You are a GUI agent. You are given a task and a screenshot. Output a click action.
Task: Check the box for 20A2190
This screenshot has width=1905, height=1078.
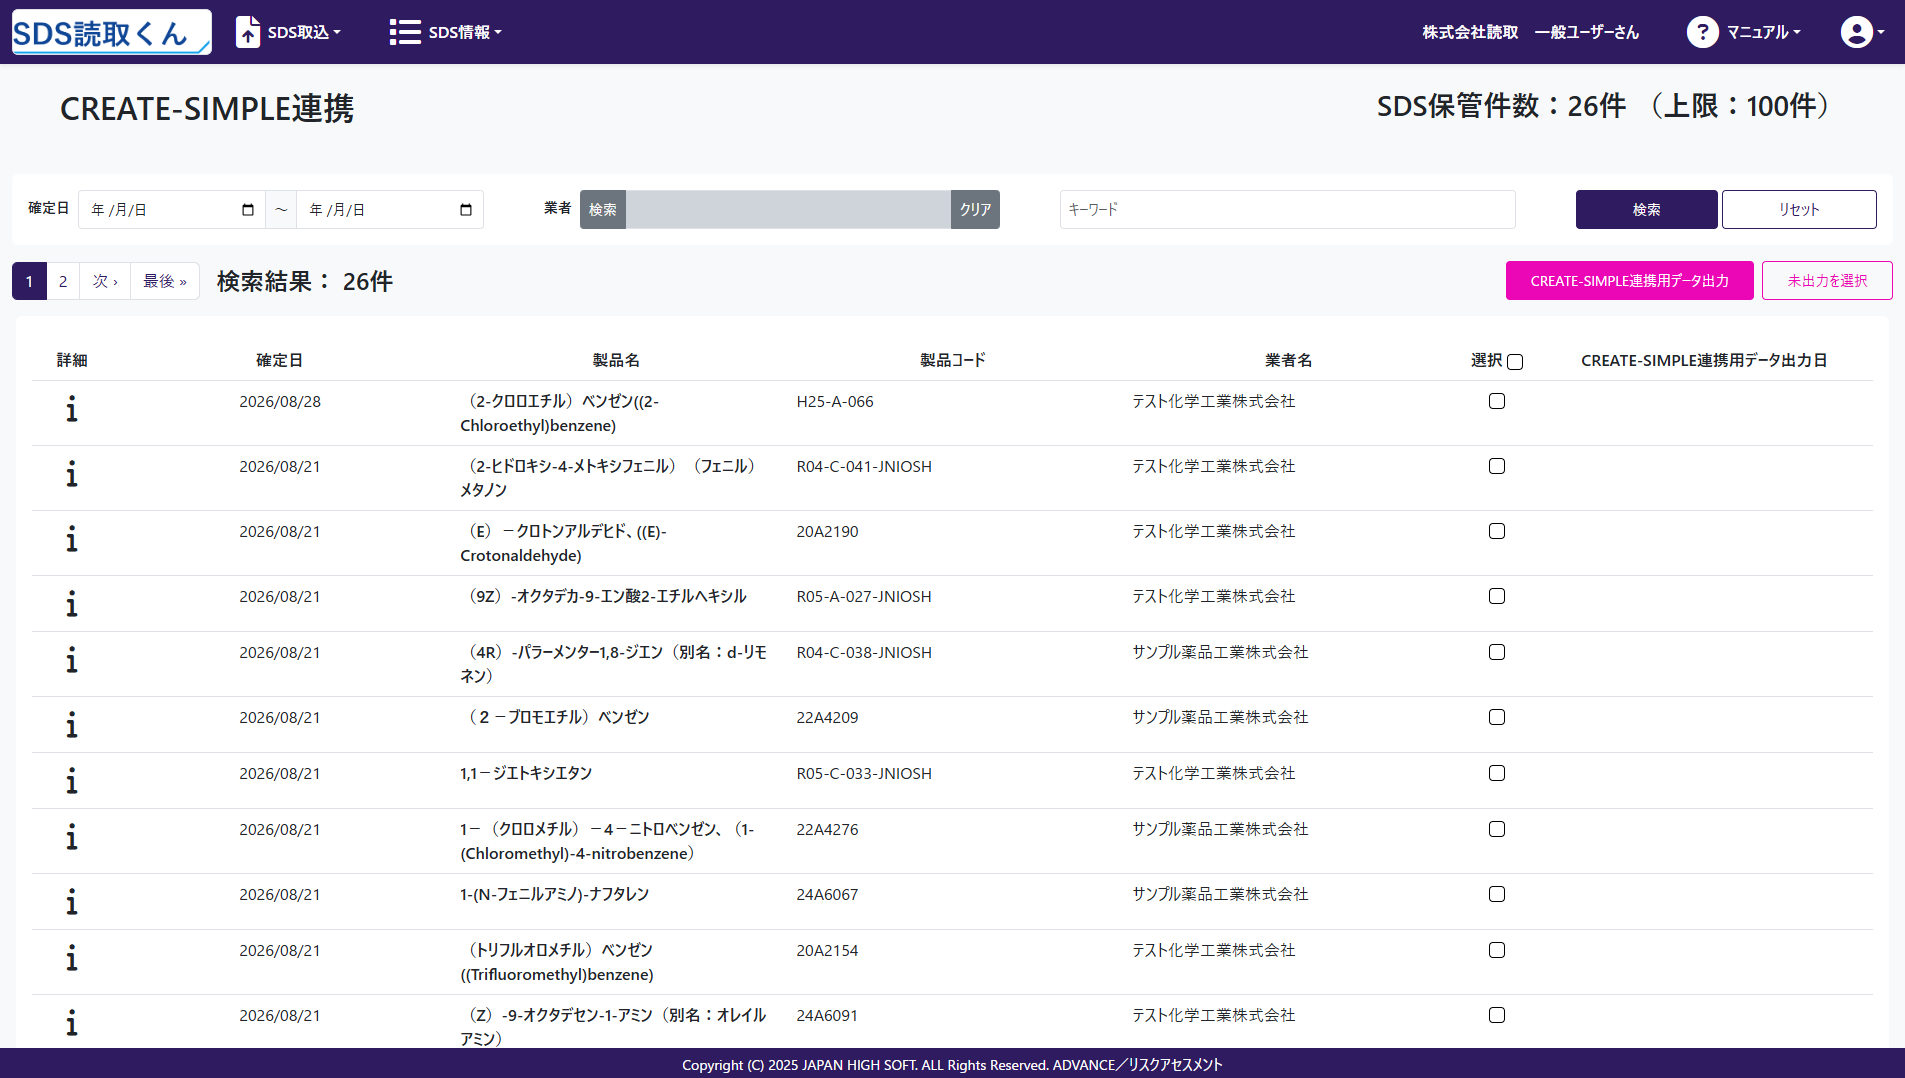[x=1497, y=531]
